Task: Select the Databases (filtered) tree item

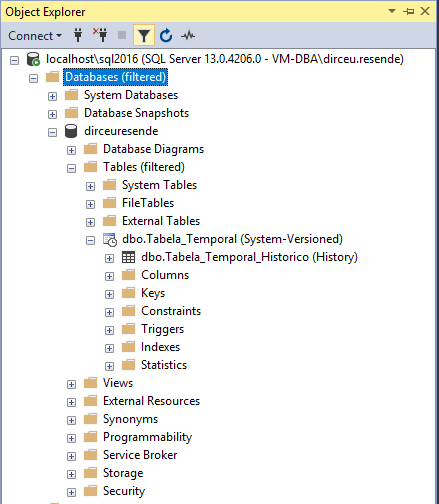Action: 115,77
